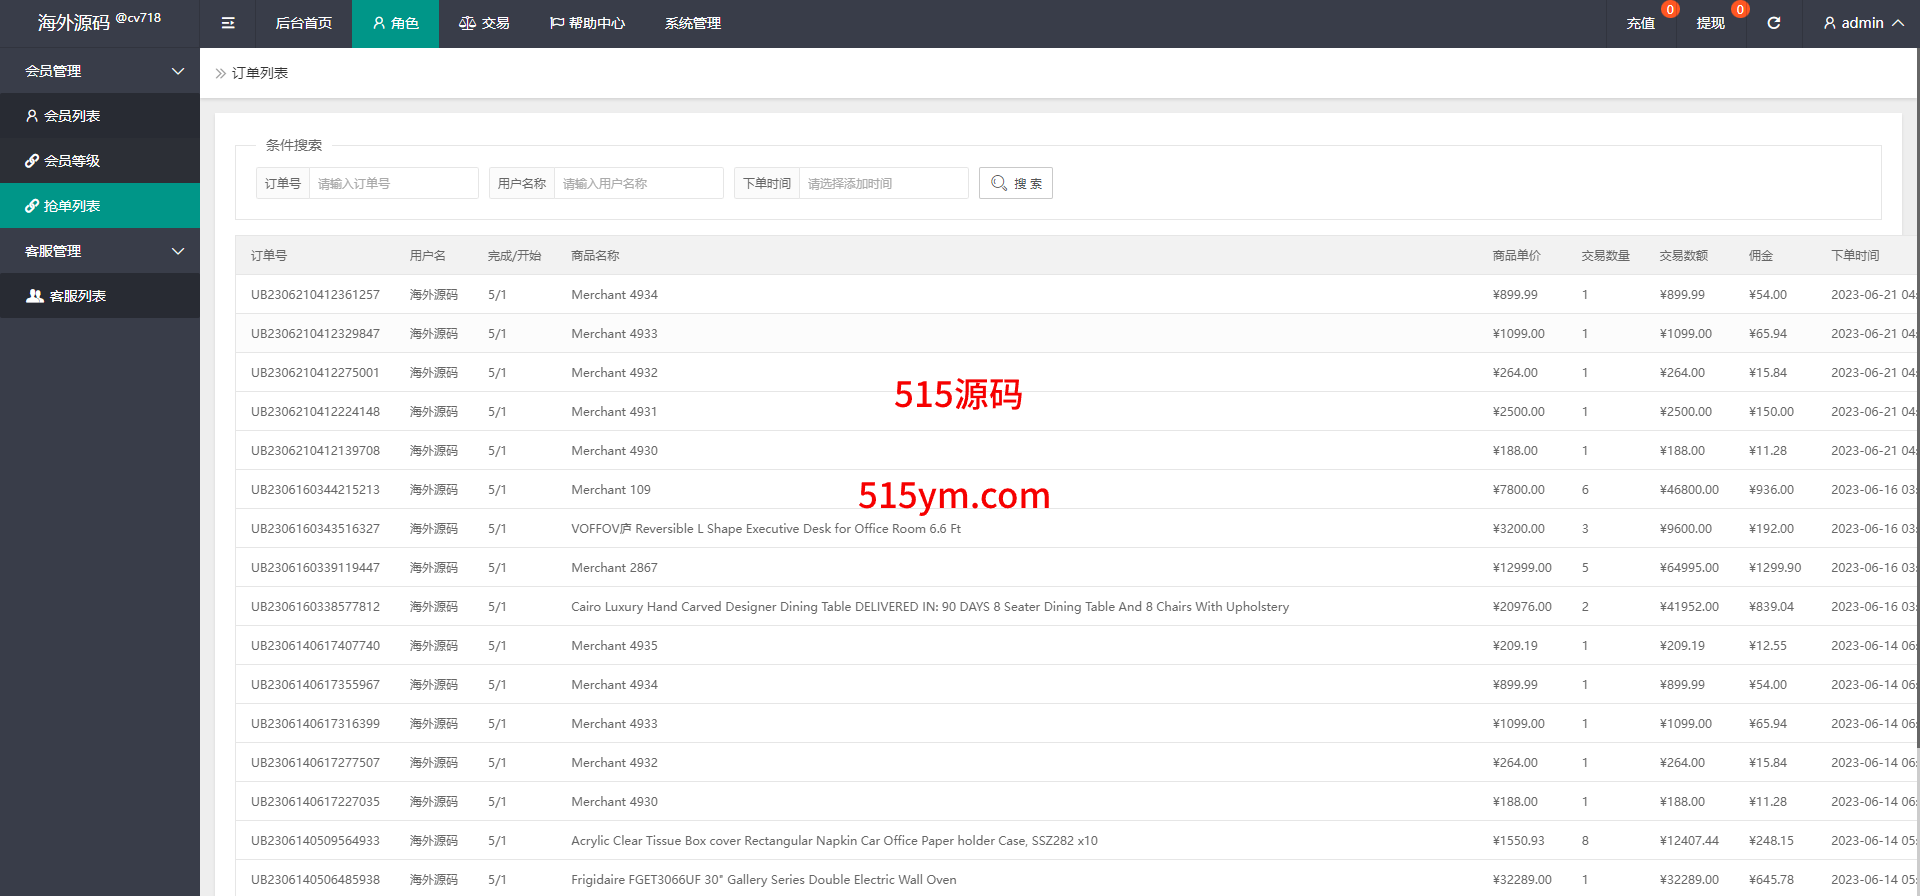The height and width of the screenshot is (896, 1920).
Task: Open the 帮助中心 top menu
Action: pyautogui.click(x=587, y=23)
